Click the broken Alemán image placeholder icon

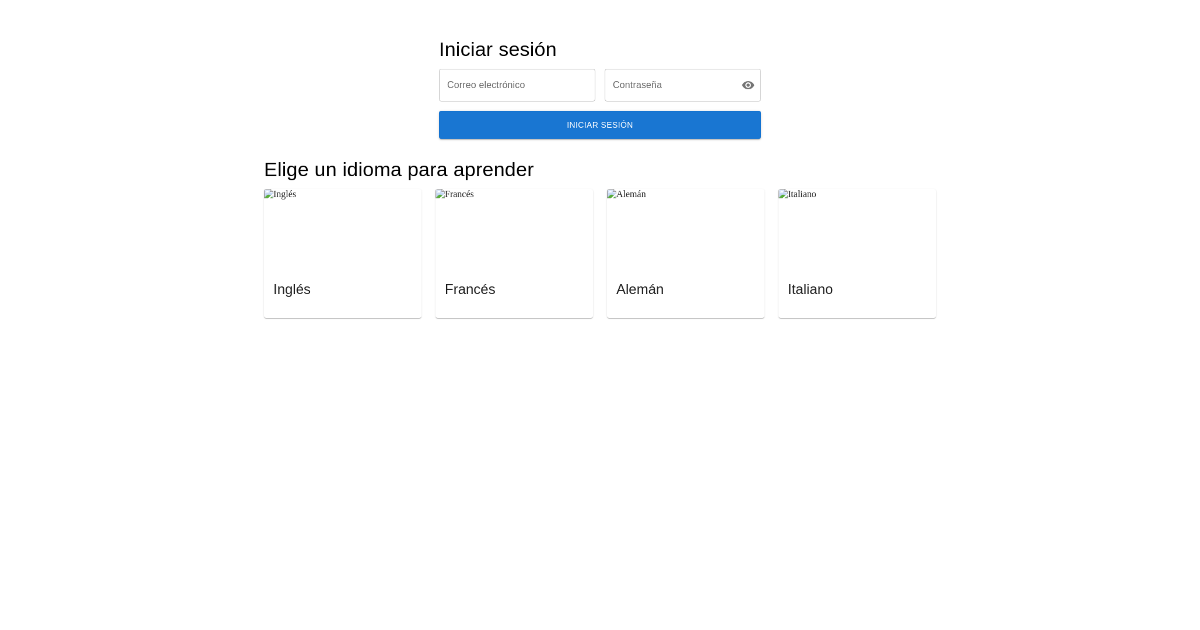pos(613,194)
